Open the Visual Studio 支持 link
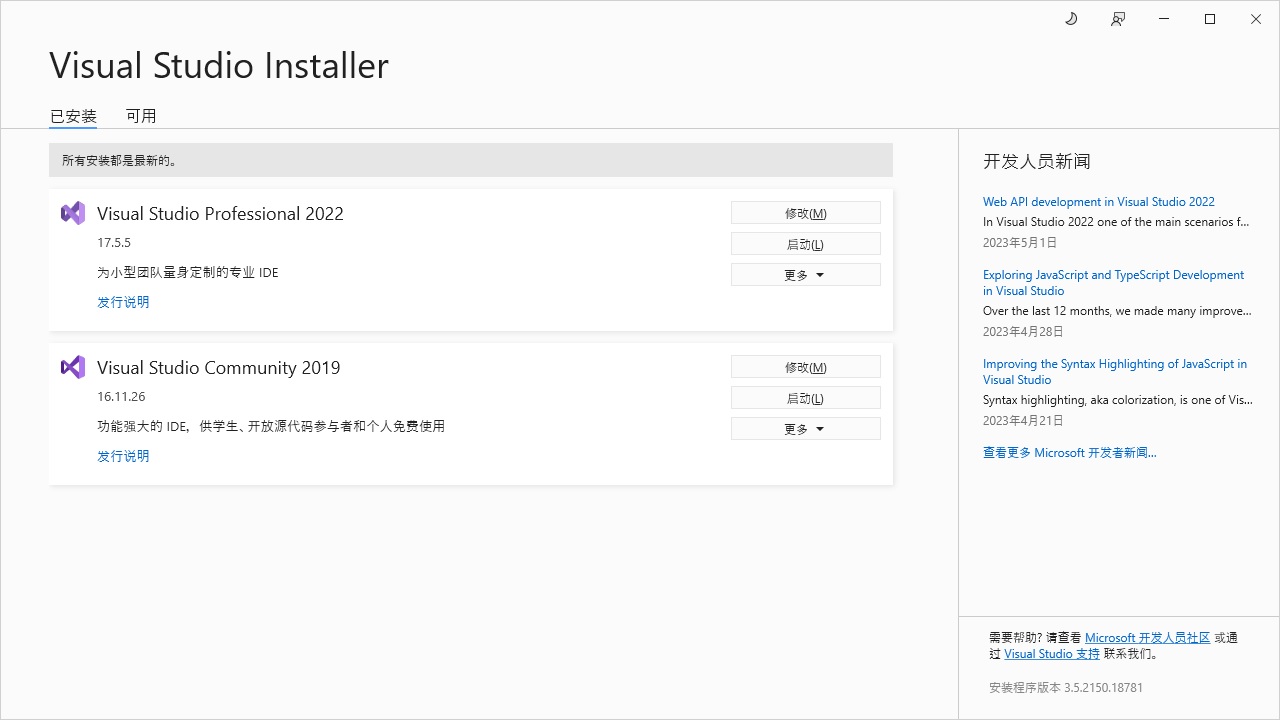Screen dimensions: 1280x720 [x=1051, y=654]
